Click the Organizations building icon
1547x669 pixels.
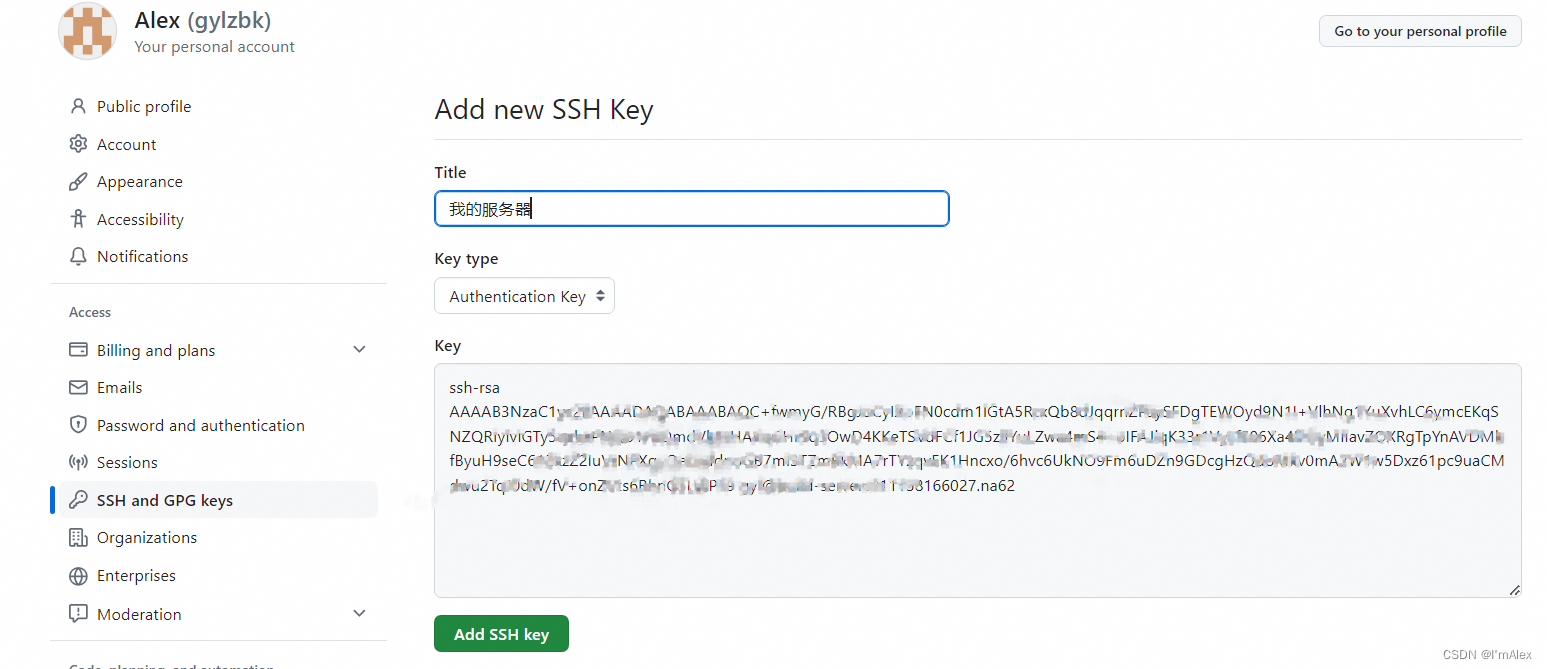pyautogui.click(x=78, y=538)
